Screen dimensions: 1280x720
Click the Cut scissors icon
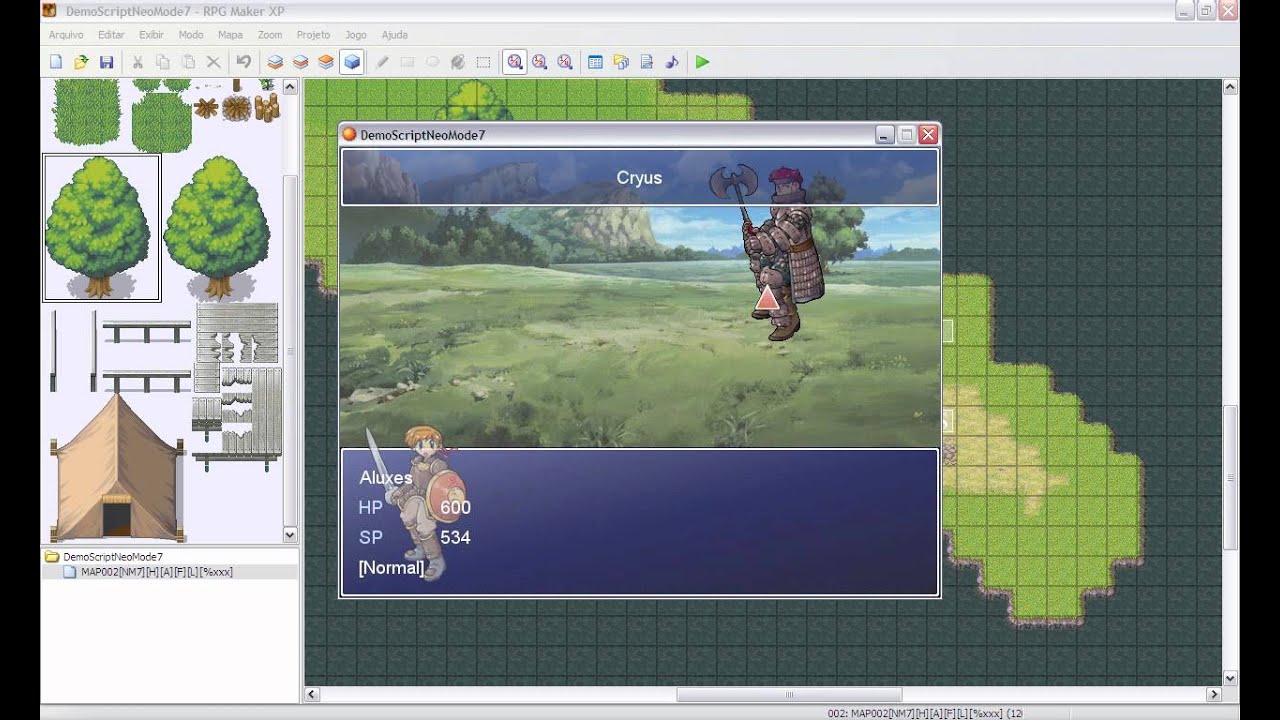138,62
